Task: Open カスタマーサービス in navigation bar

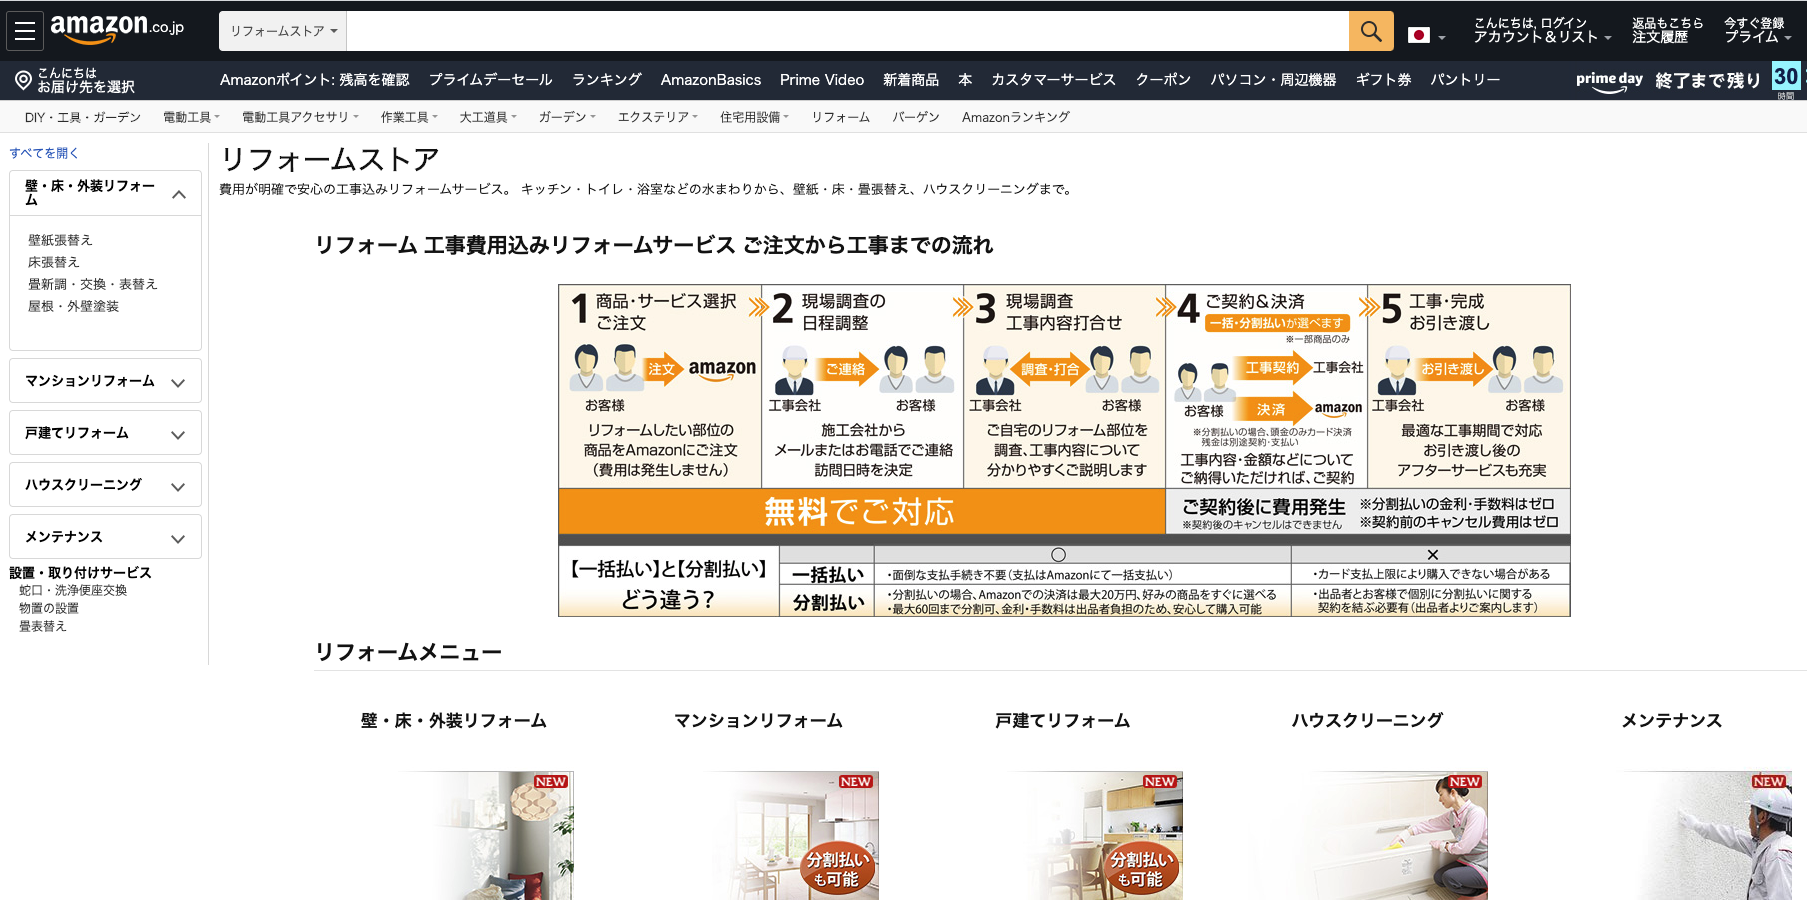Action: (1053, 79)
